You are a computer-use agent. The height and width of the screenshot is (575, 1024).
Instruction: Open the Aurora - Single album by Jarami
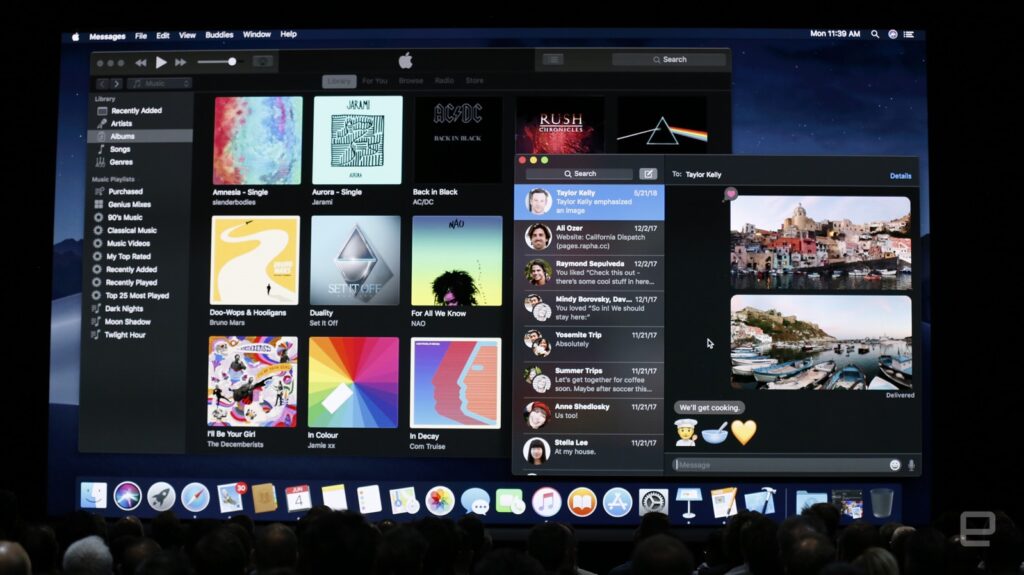click(357, 140)
